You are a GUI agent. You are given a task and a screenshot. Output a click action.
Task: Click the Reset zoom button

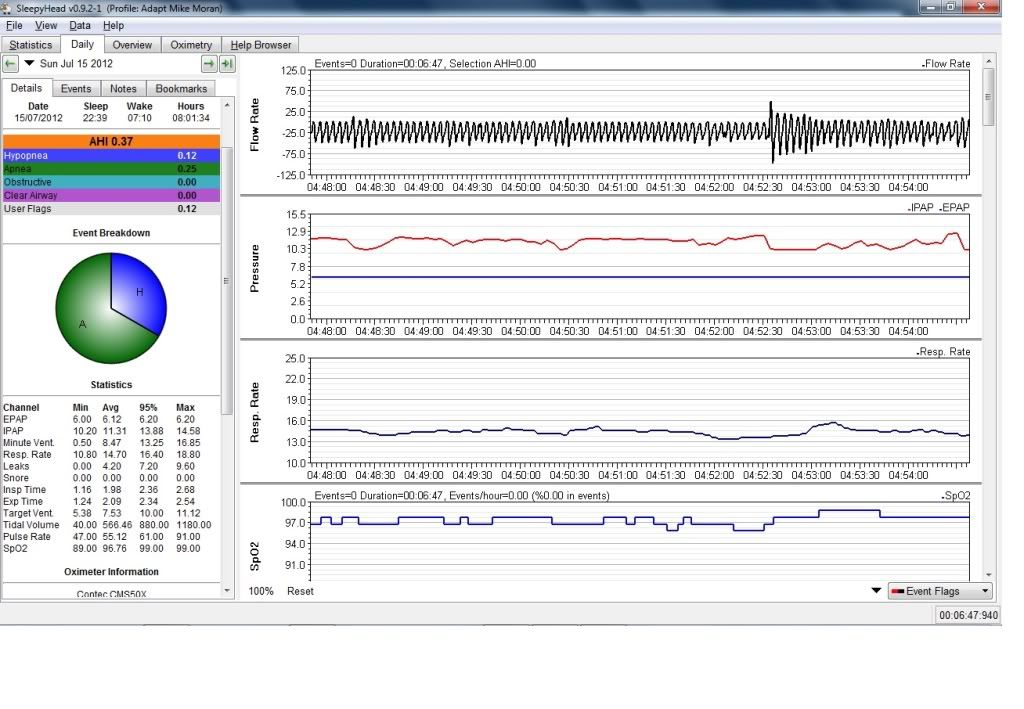(300, 591)
